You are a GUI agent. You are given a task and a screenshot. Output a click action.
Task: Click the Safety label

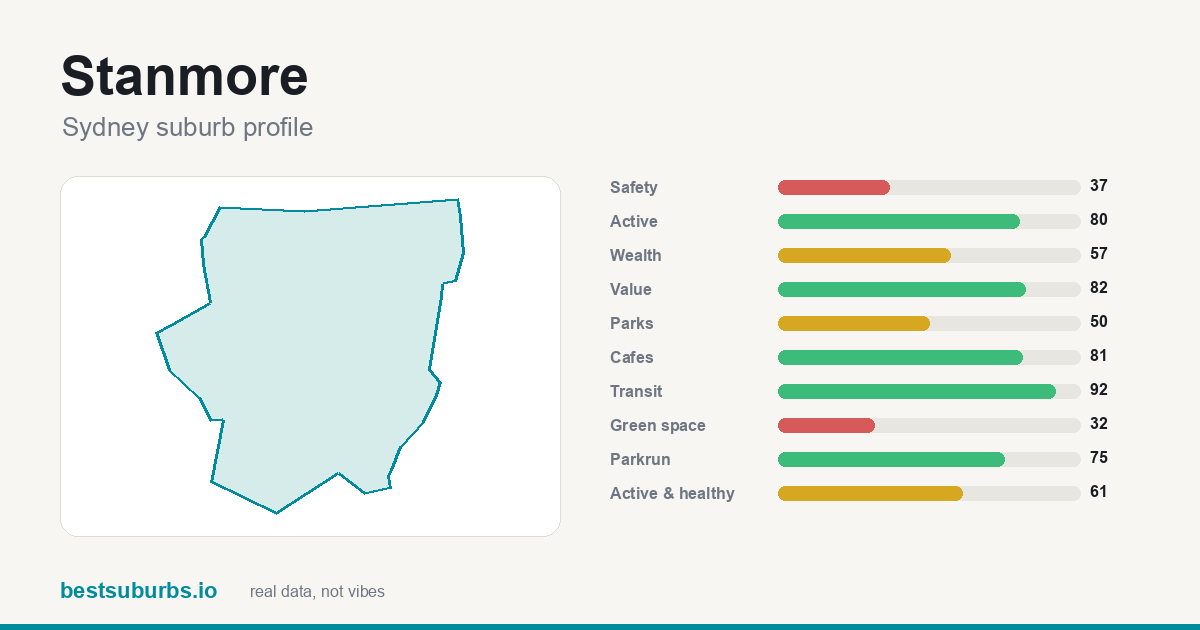(634, 187)
